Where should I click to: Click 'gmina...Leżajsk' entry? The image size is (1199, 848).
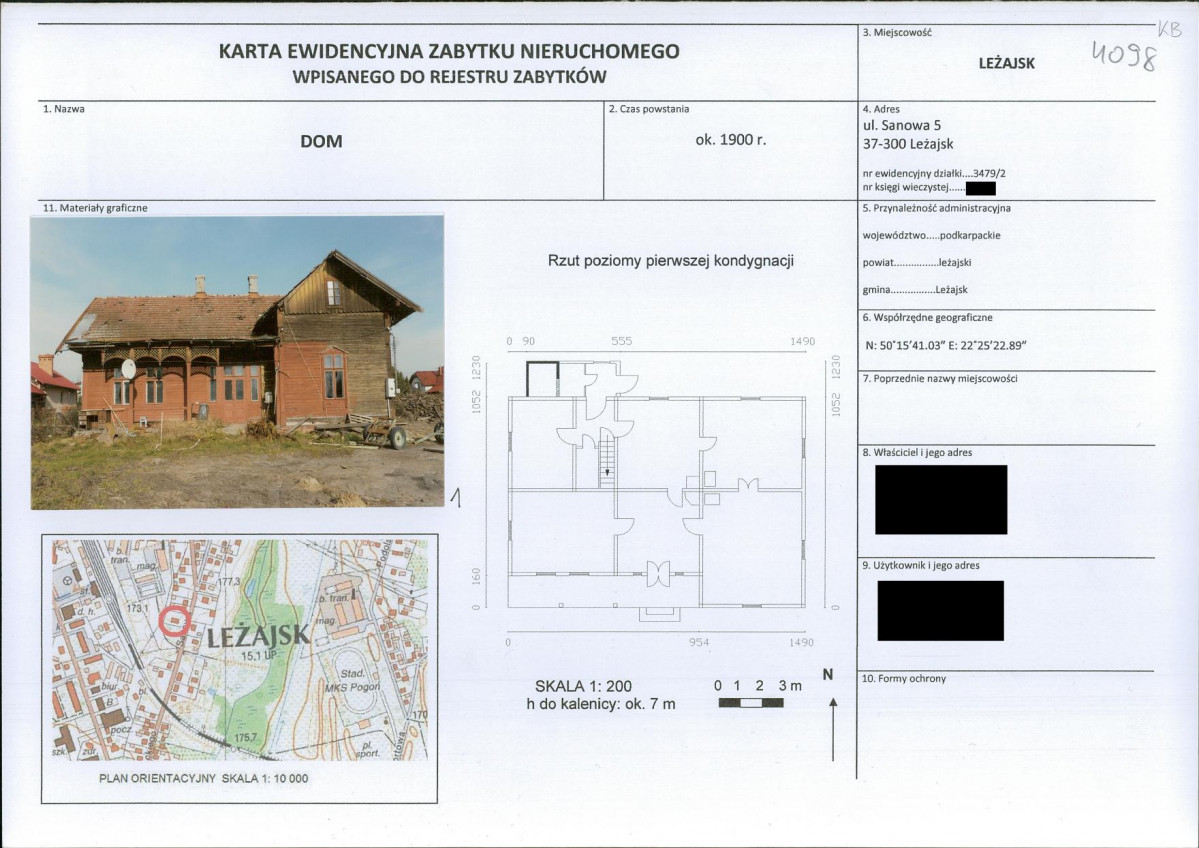click(915, 290)
